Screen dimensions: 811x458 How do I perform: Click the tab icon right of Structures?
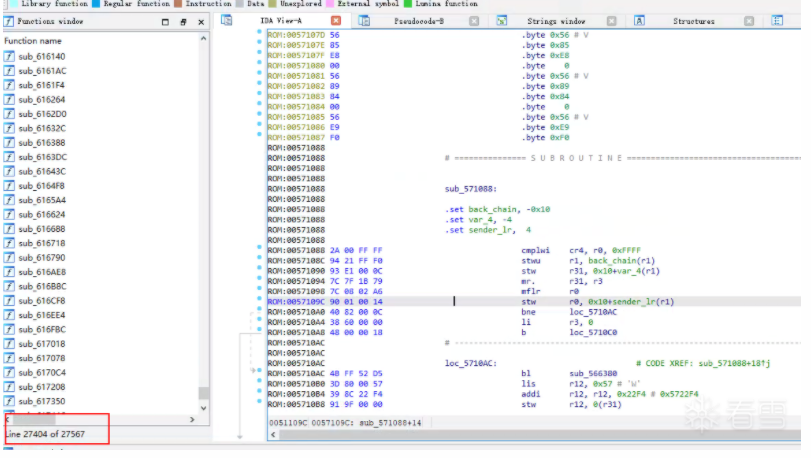[777, 21]
